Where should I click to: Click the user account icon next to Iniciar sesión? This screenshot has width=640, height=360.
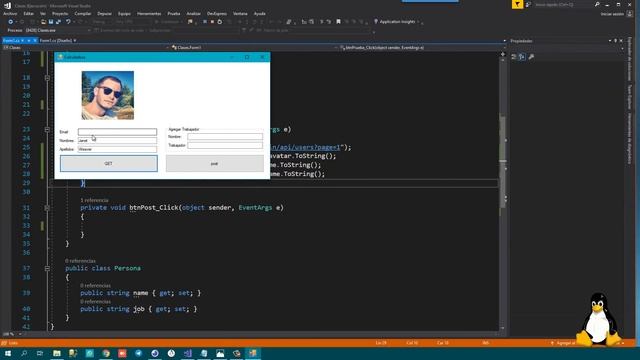pos(630,14)
